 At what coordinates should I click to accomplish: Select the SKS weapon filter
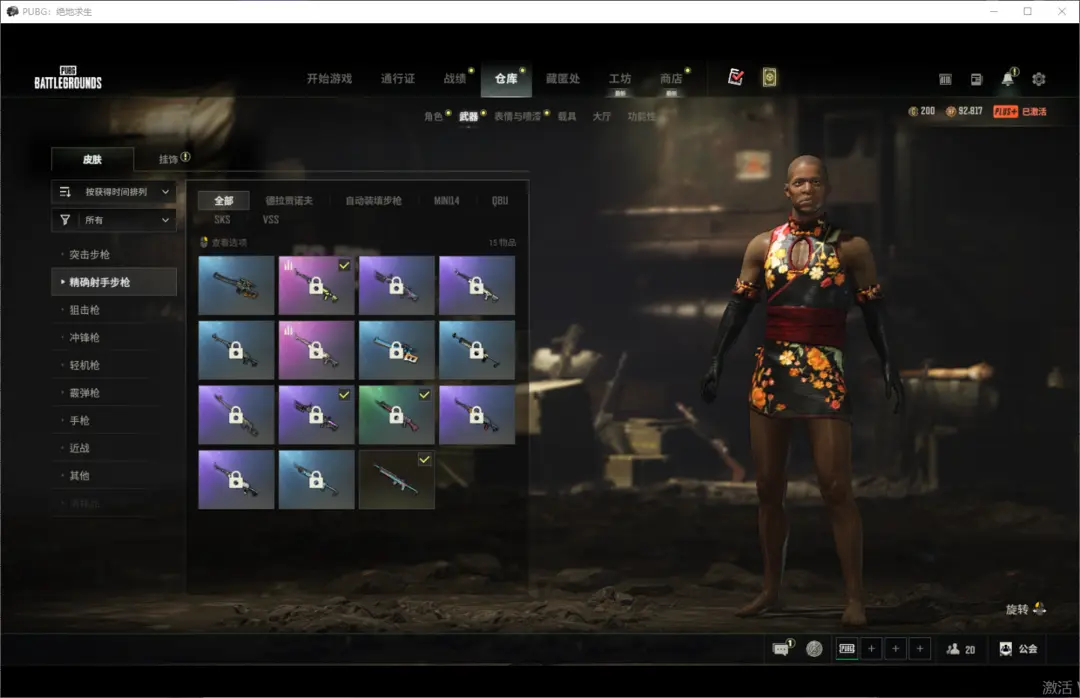click(x=222, y=219)
